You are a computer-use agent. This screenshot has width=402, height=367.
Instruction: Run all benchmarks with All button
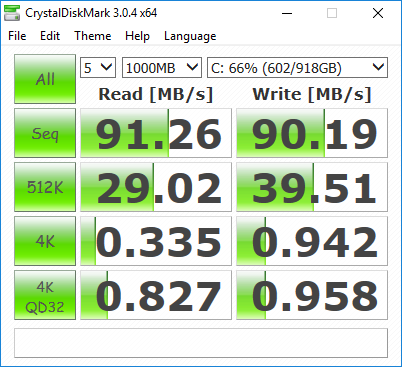click(45, 79)
